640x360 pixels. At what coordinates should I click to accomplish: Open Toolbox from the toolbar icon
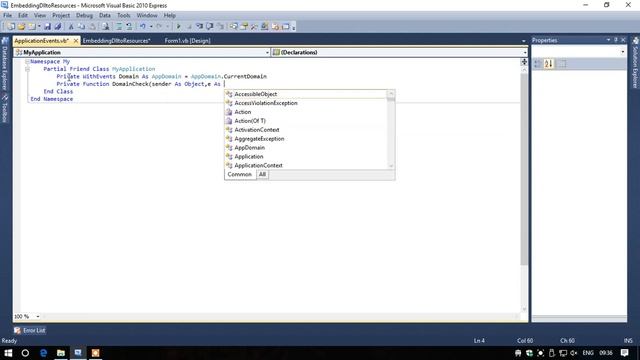254,27
